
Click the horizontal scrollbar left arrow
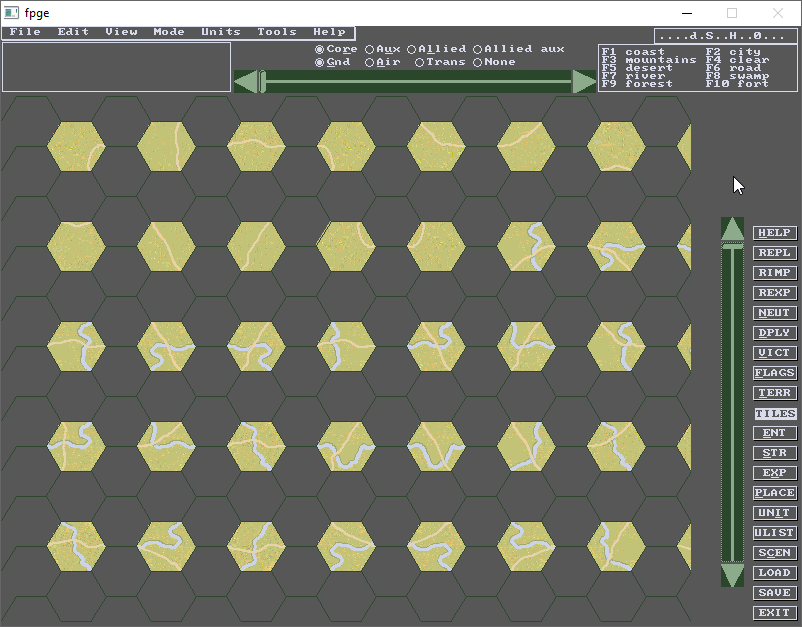[246, 82]
